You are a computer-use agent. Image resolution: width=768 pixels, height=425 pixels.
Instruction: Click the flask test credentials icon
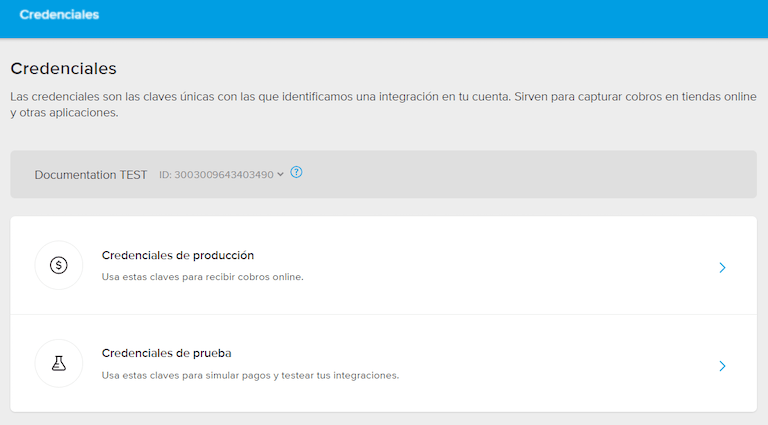[58, 364]
